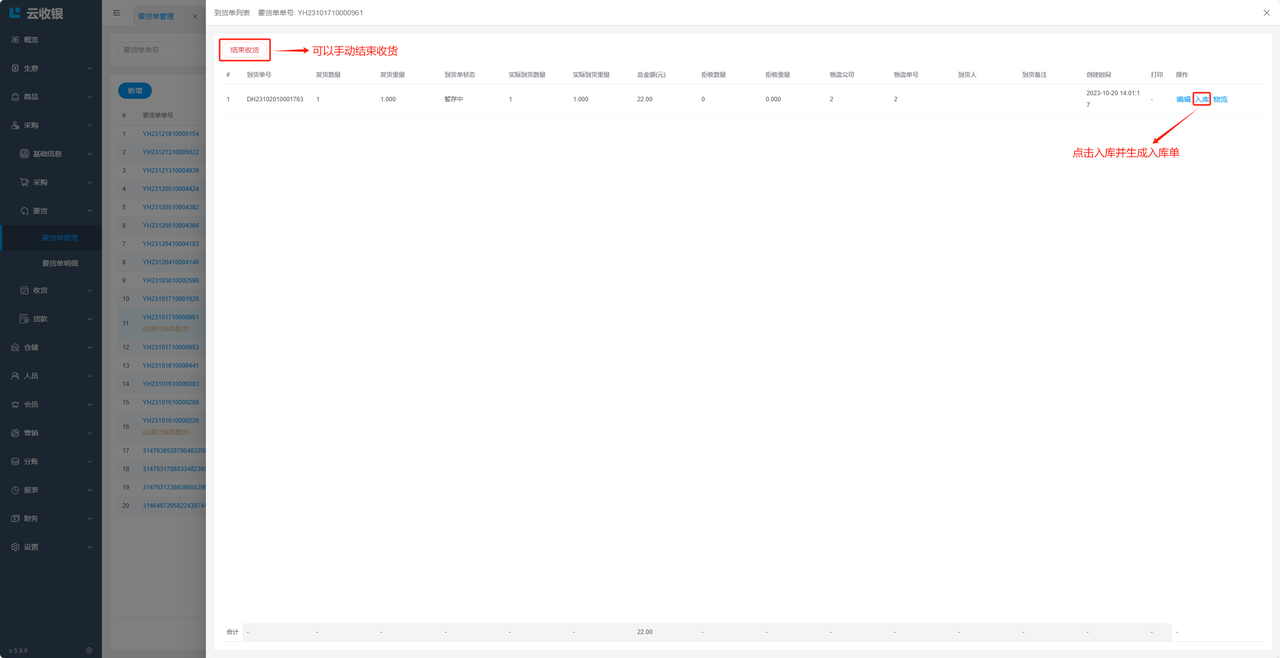Viewport: 1280px width, 658px height.
Task: Open 要货单明细 menu item
Action: [60, 263]
